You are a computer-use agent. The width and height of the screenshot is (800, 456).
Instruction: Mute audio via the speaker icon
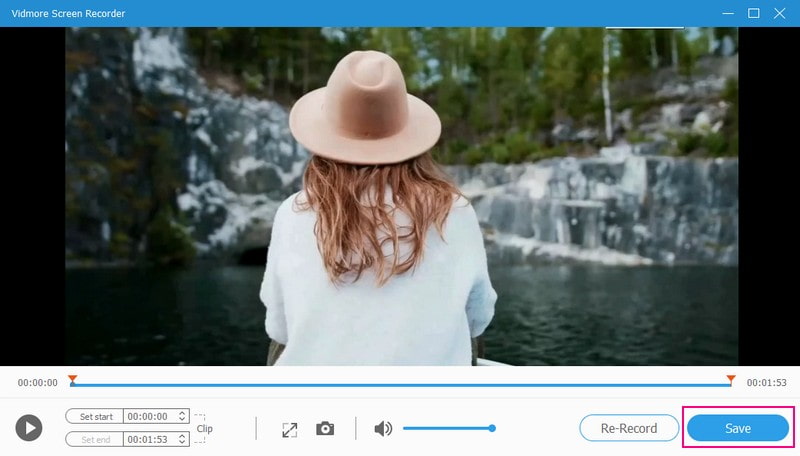[382, 429]
